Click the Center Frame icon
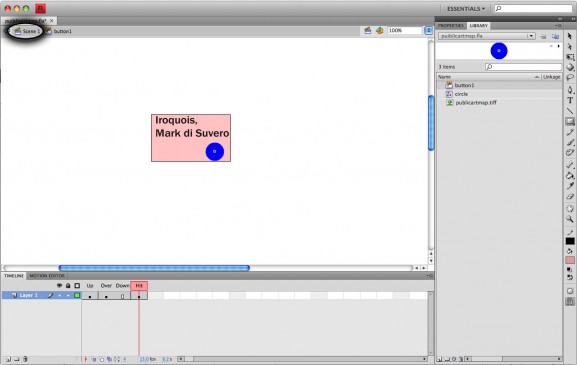This screenshot has height=365, width=577. pos(85,359)
